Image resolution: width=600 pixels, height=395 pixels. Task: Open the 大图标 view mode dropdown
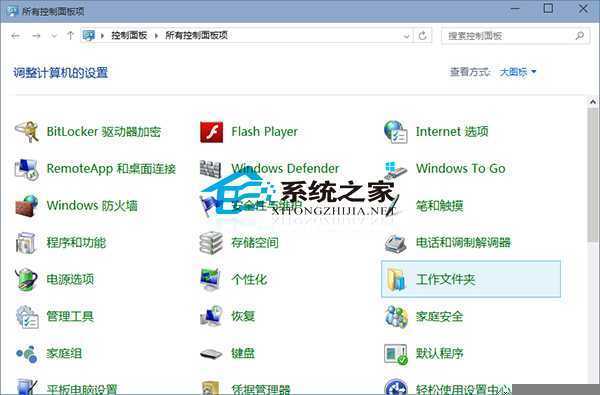[x=518, y=72]
